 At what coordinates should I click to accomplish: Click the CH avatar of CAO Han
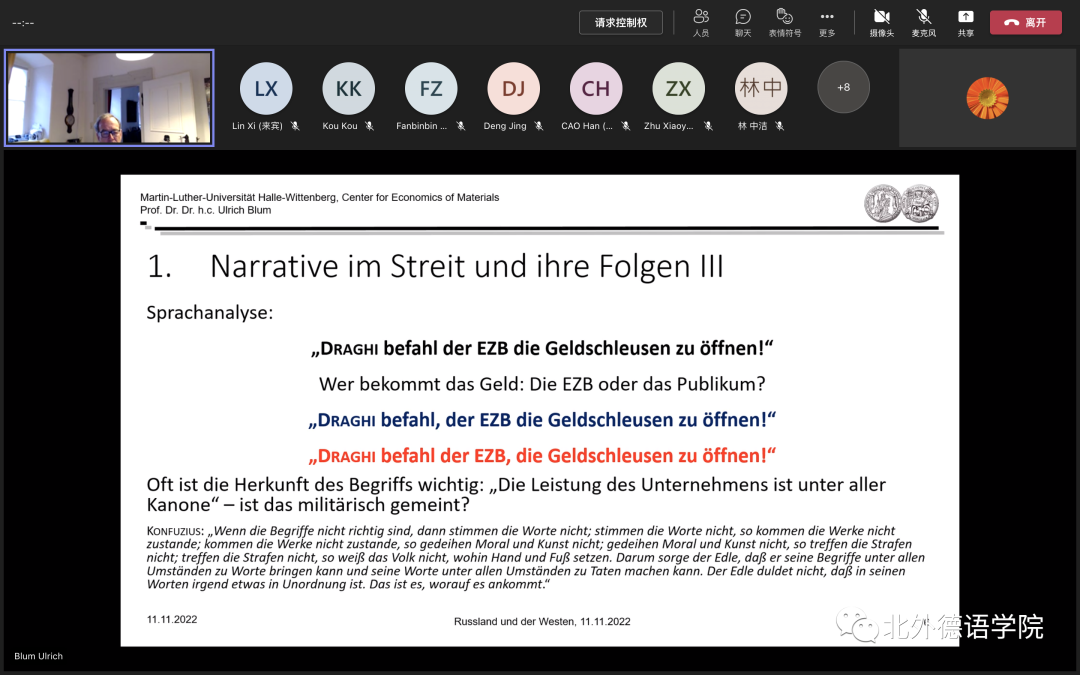pyautogui.click(x=596, y=89)
